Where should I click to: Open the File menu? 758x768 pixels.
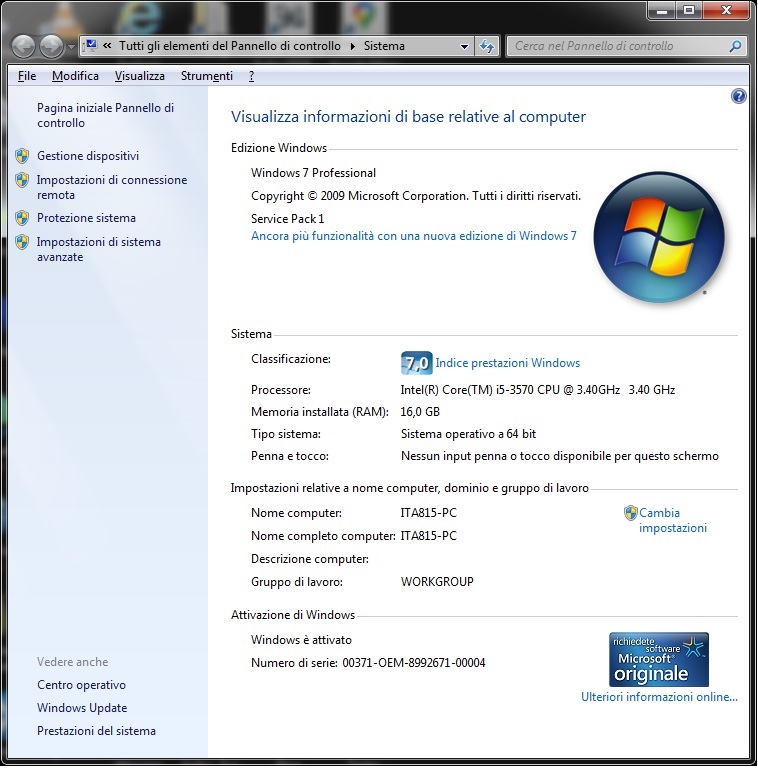[27, 76]
